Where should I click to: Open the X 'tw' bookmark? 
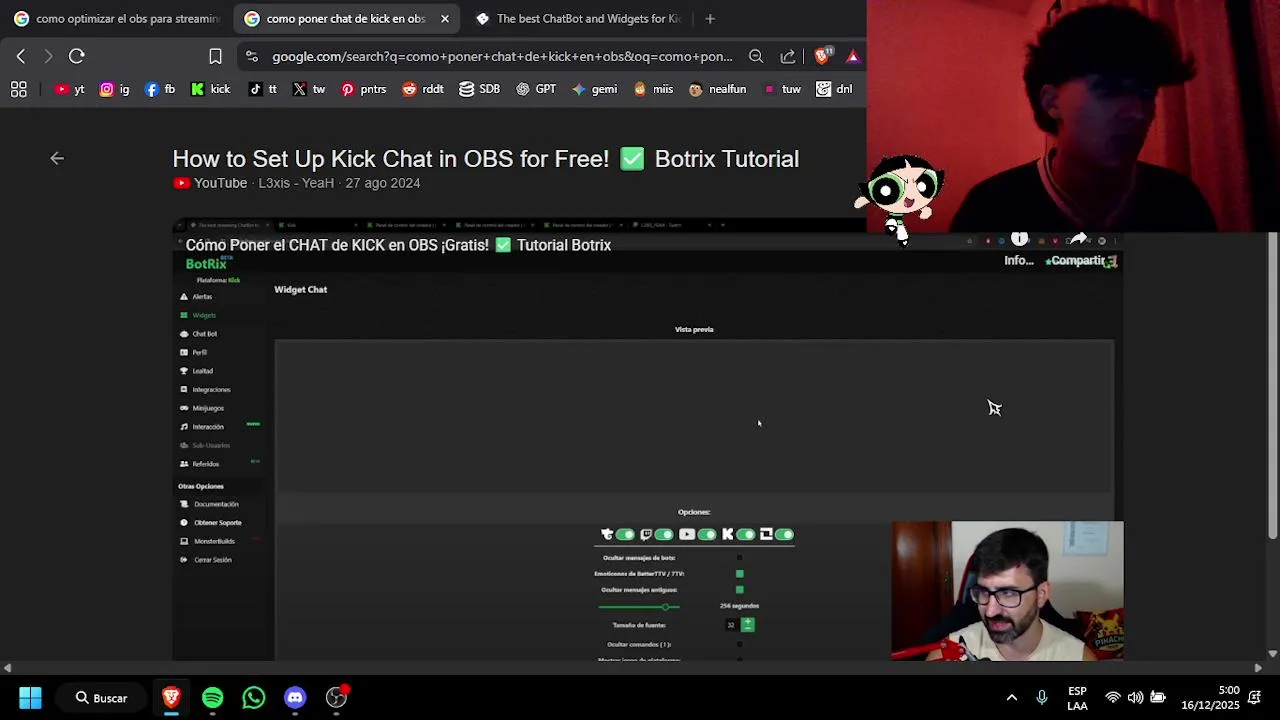(309, 89)
